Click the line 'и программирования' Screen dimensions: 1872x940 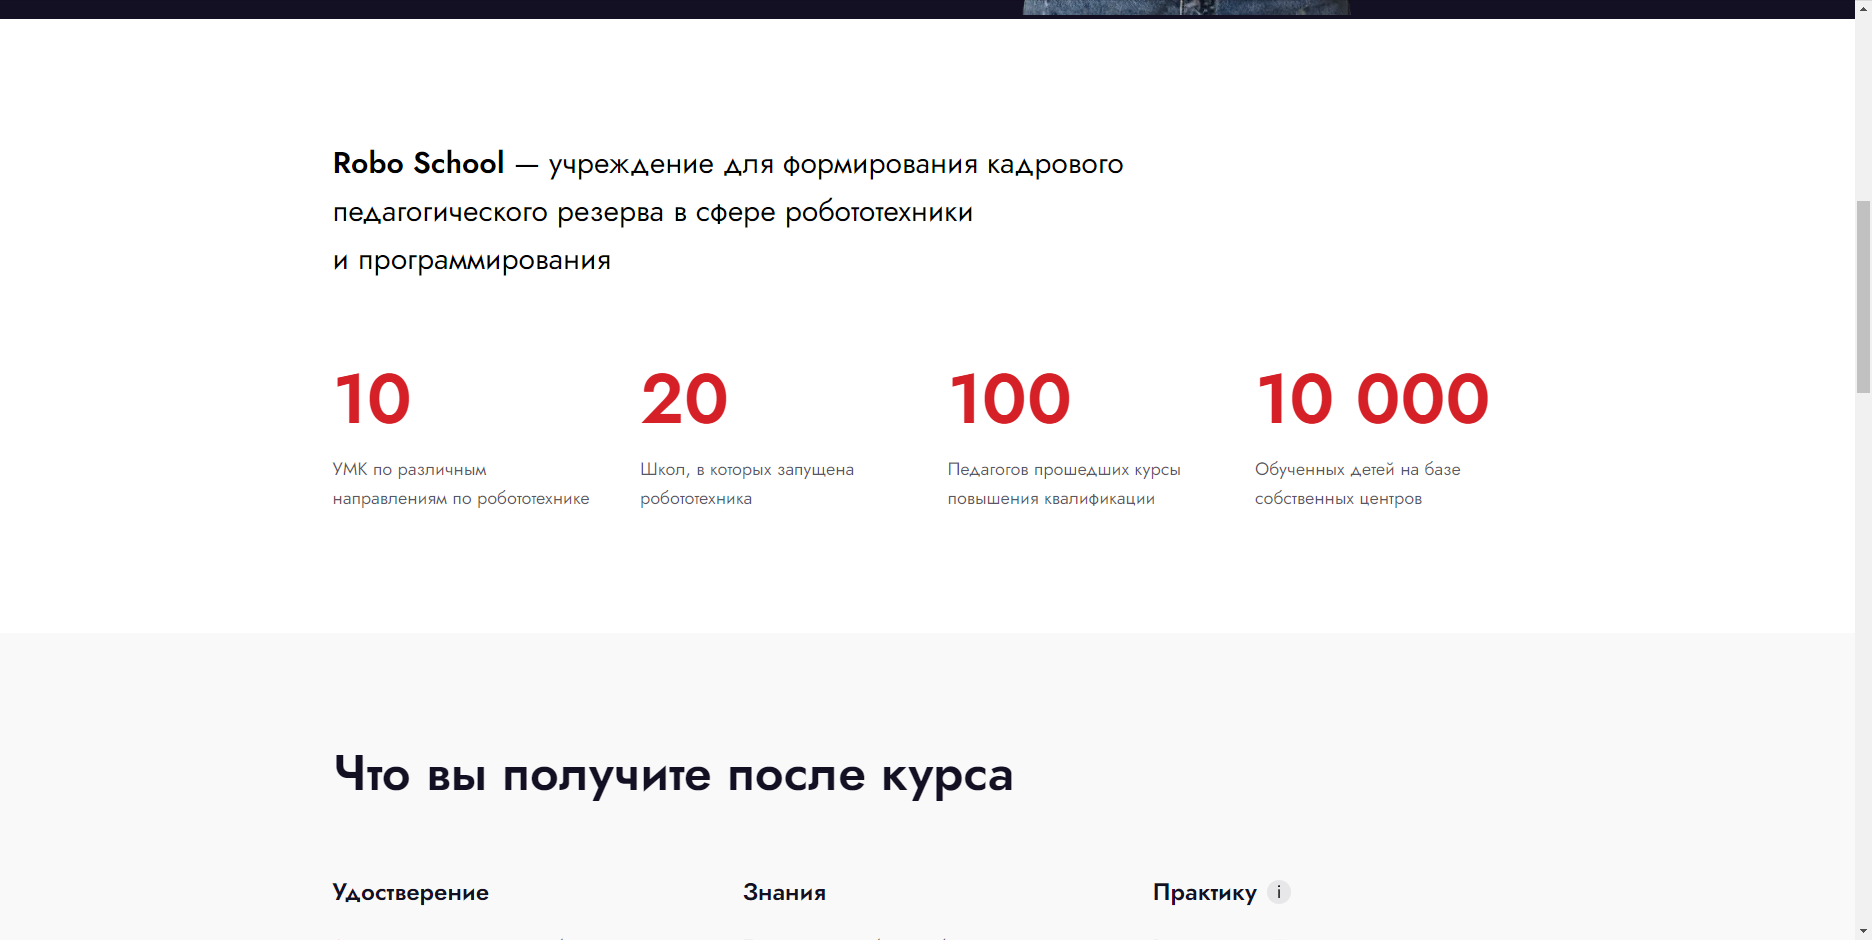(x=472, y=261)
